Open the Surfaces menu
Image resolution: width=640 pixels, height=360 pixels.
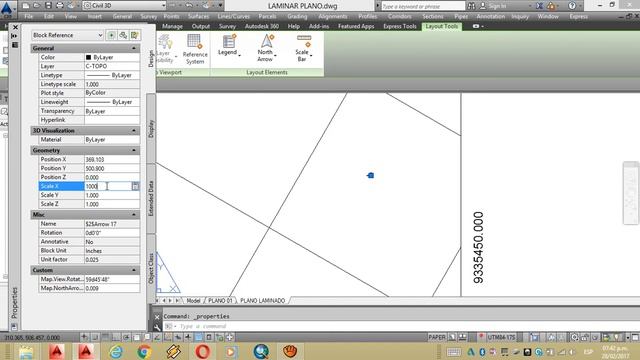(198, 16)
